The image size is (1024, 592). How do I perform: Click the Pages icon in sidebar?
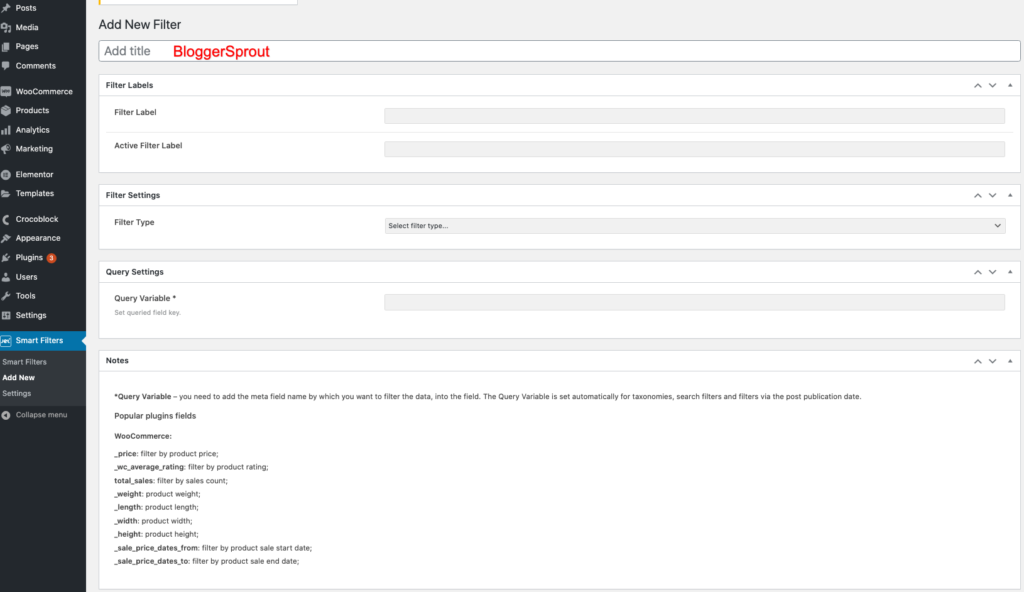6,46
